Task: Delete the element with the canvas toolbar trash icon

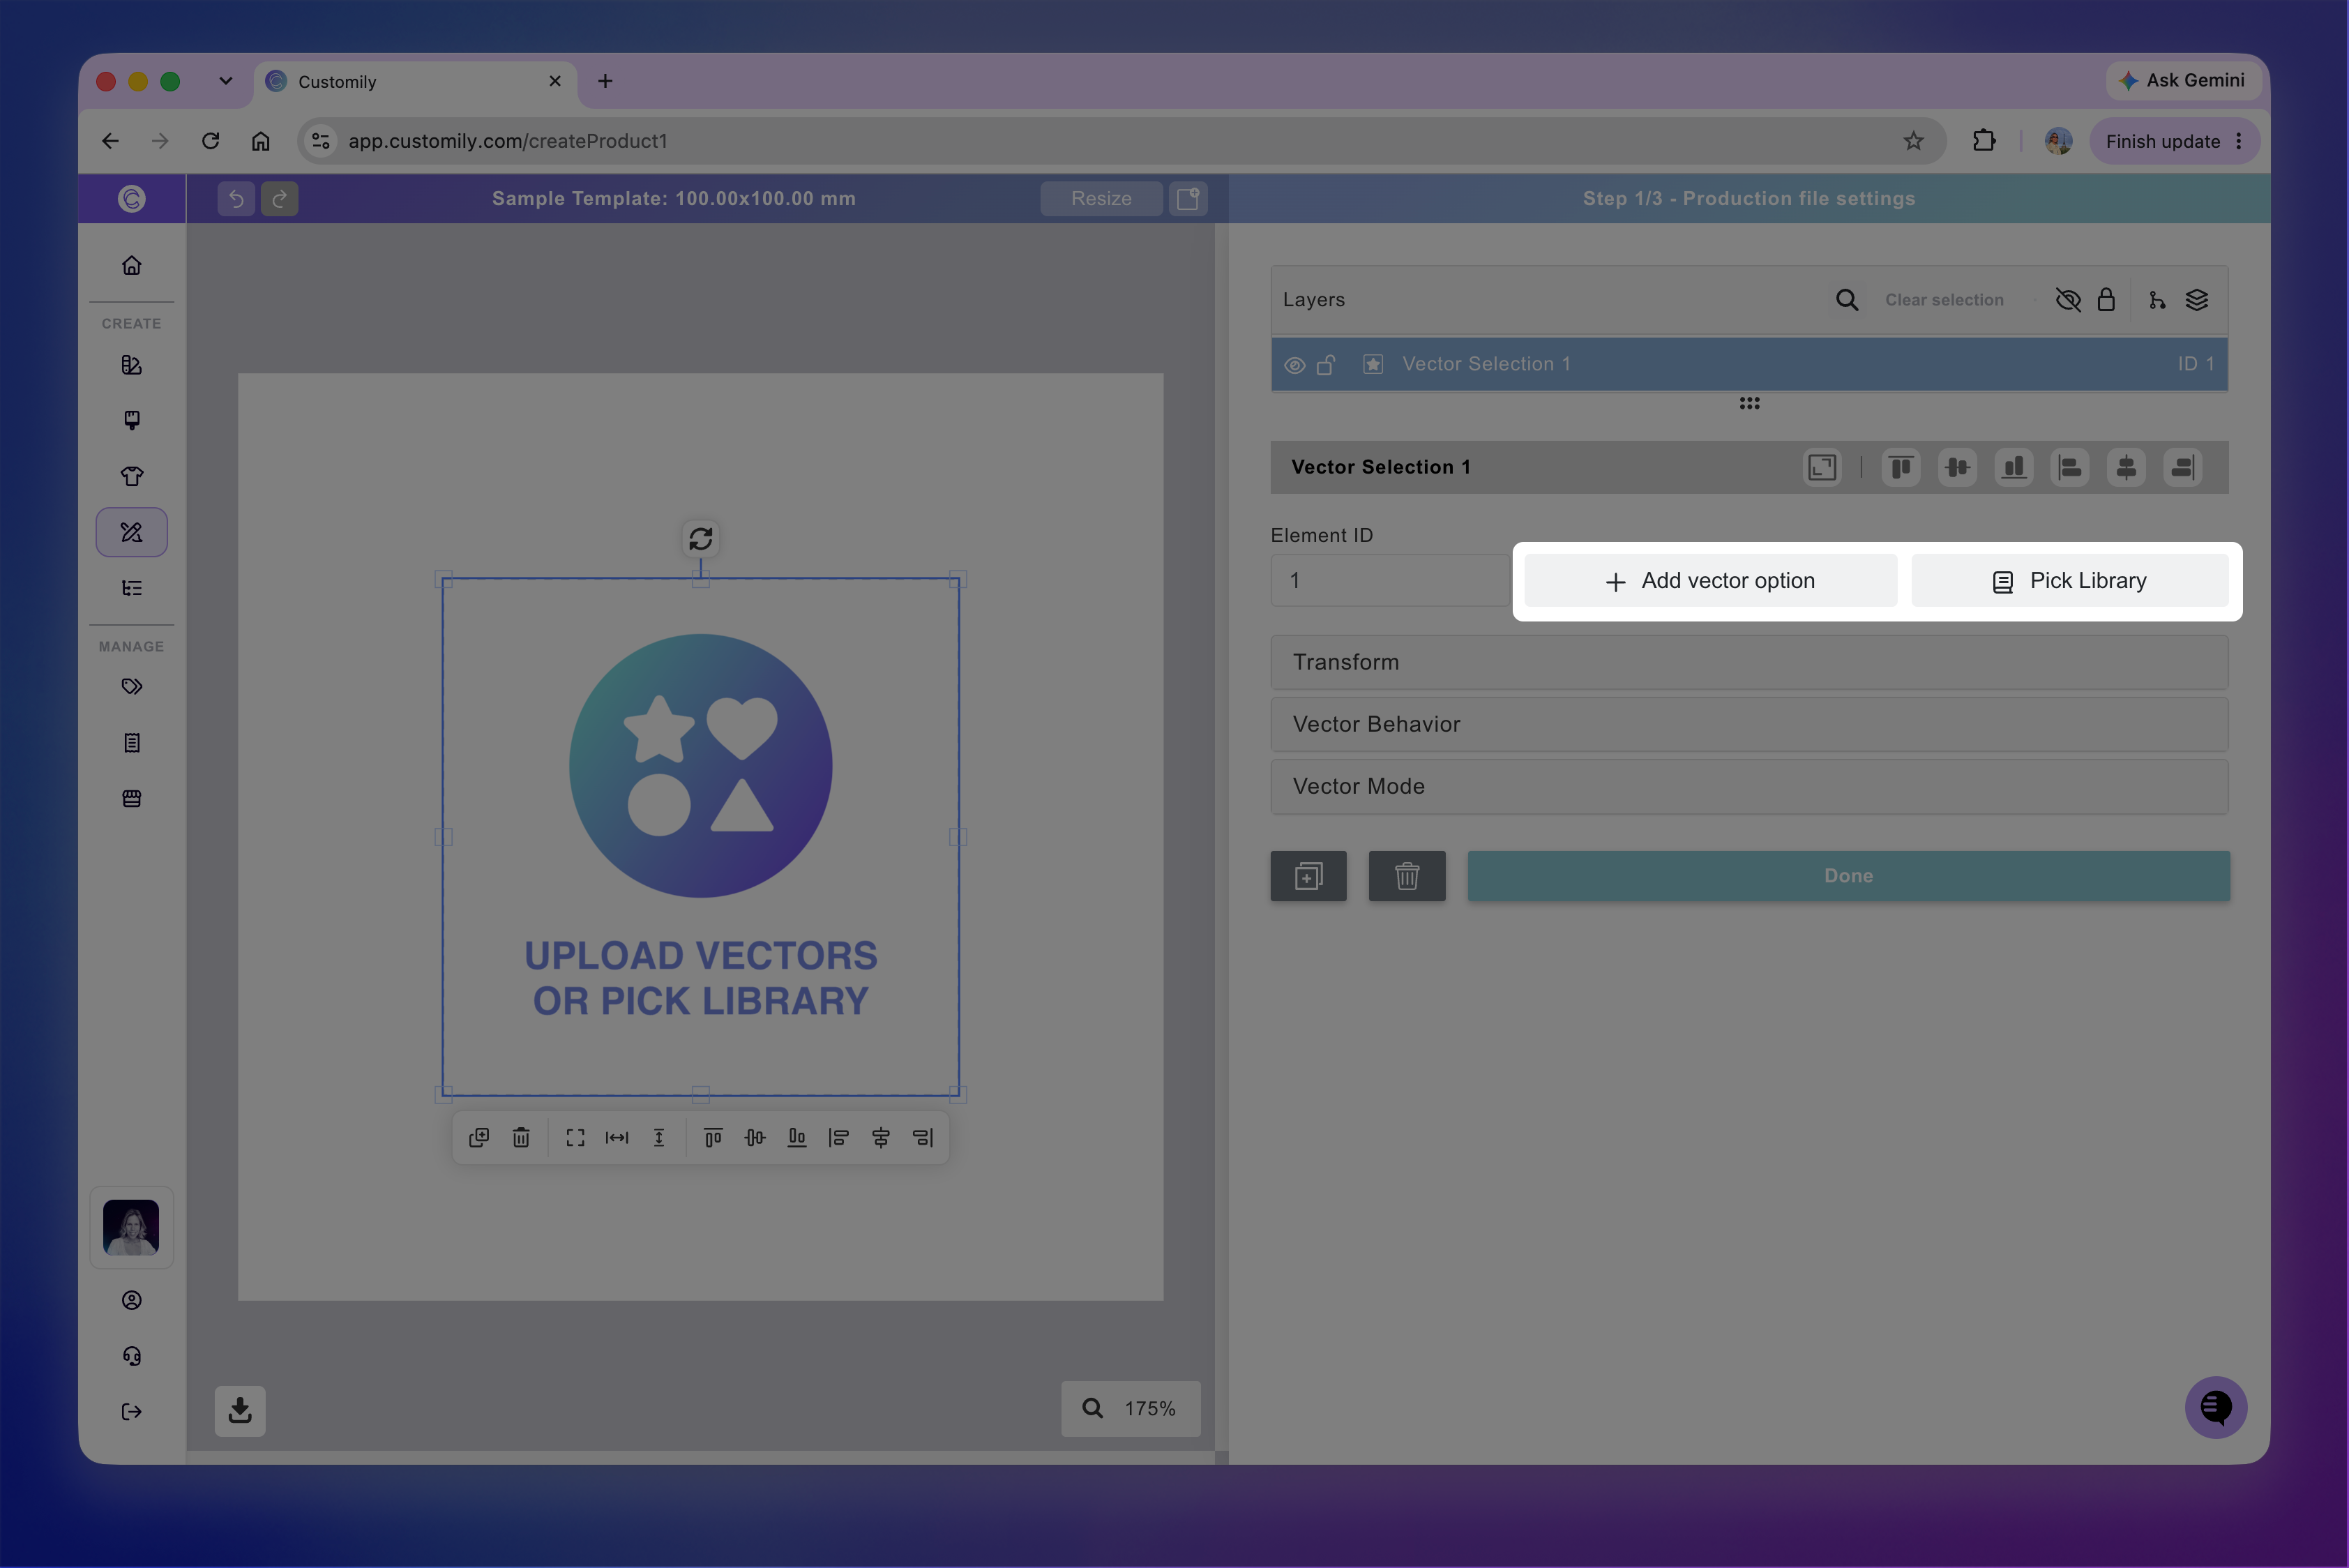Action: [x=521, y=1137]
